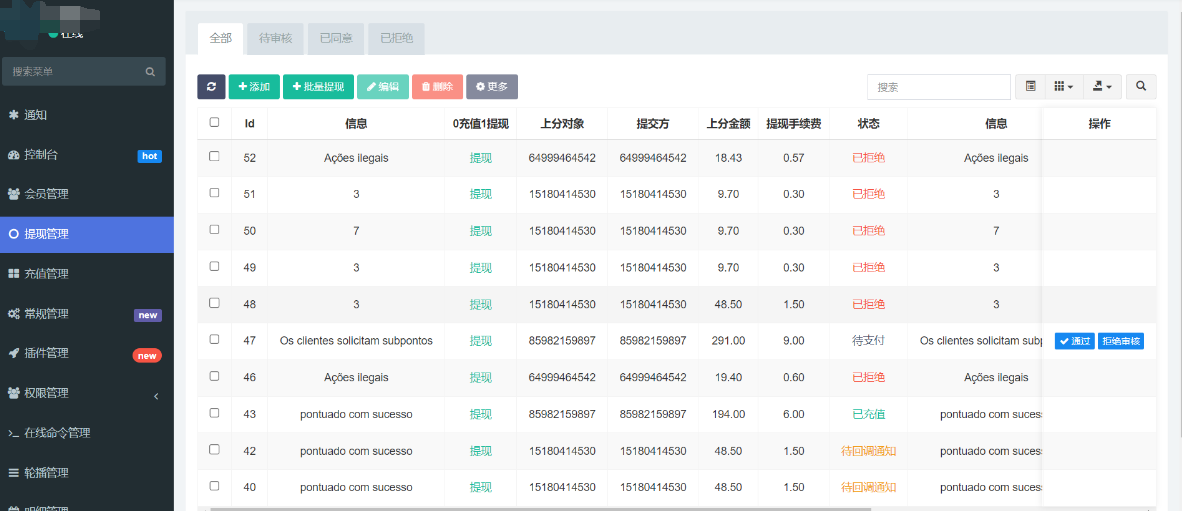Image resolution: width=1182 pixels, height=518 pixels.
Task: Open 会员管理 in the sidebar
Action: point(46,194)
